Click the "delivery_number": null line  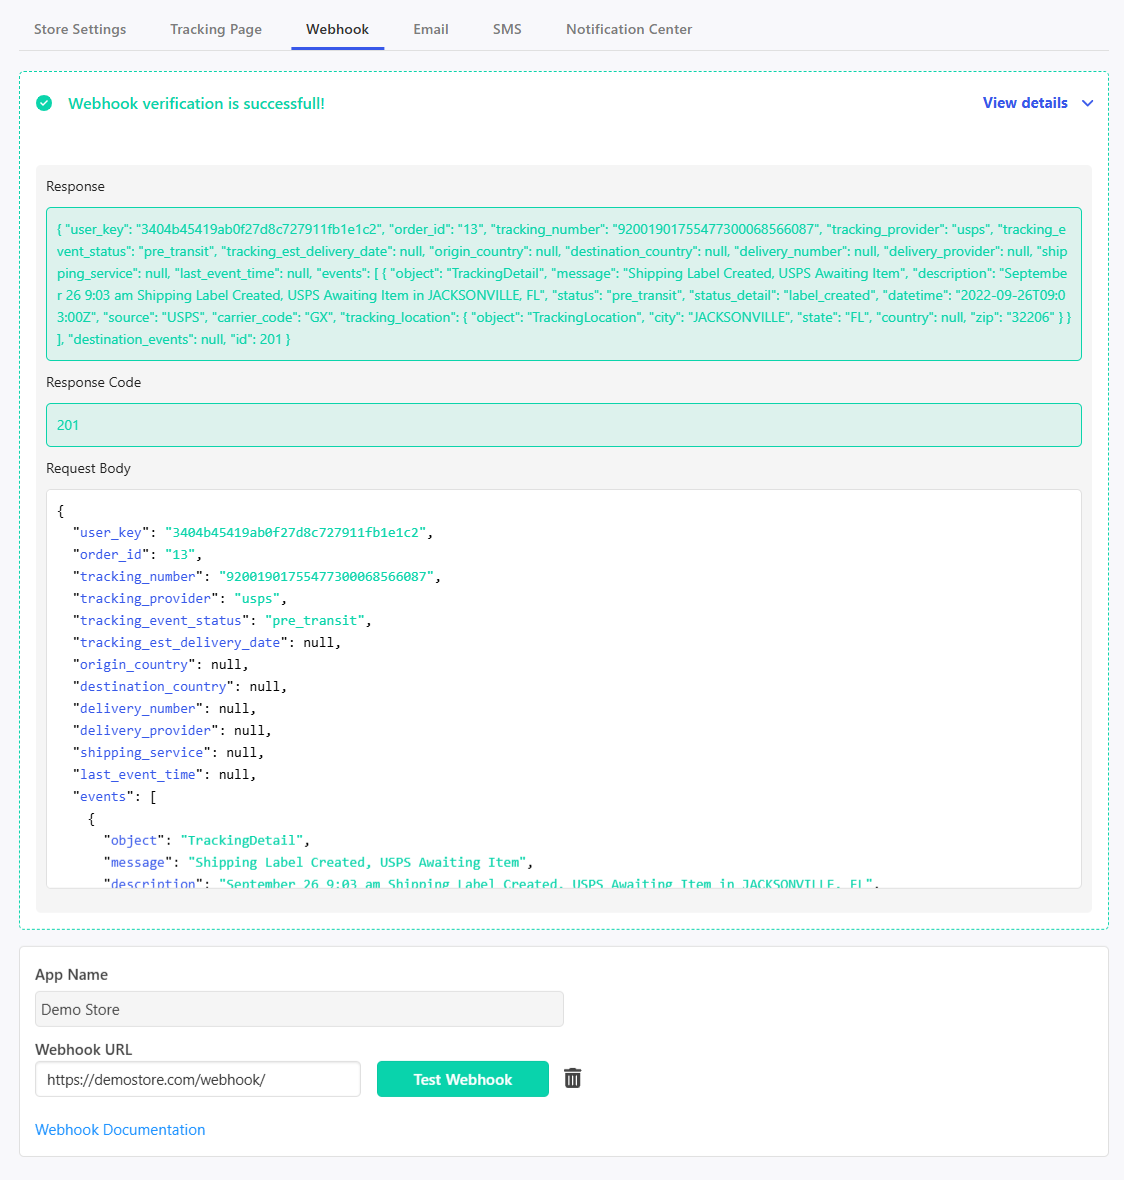click(x=164, y=708)
